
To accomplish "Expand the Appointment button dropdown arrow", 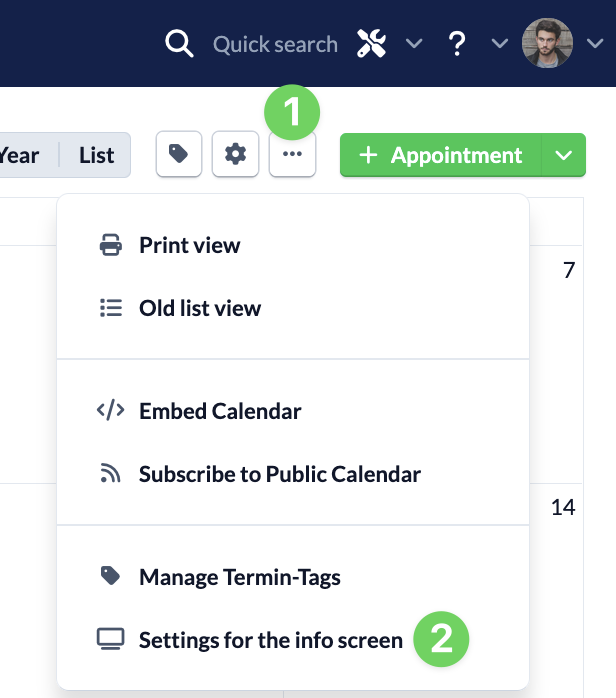I will (564, 155).
